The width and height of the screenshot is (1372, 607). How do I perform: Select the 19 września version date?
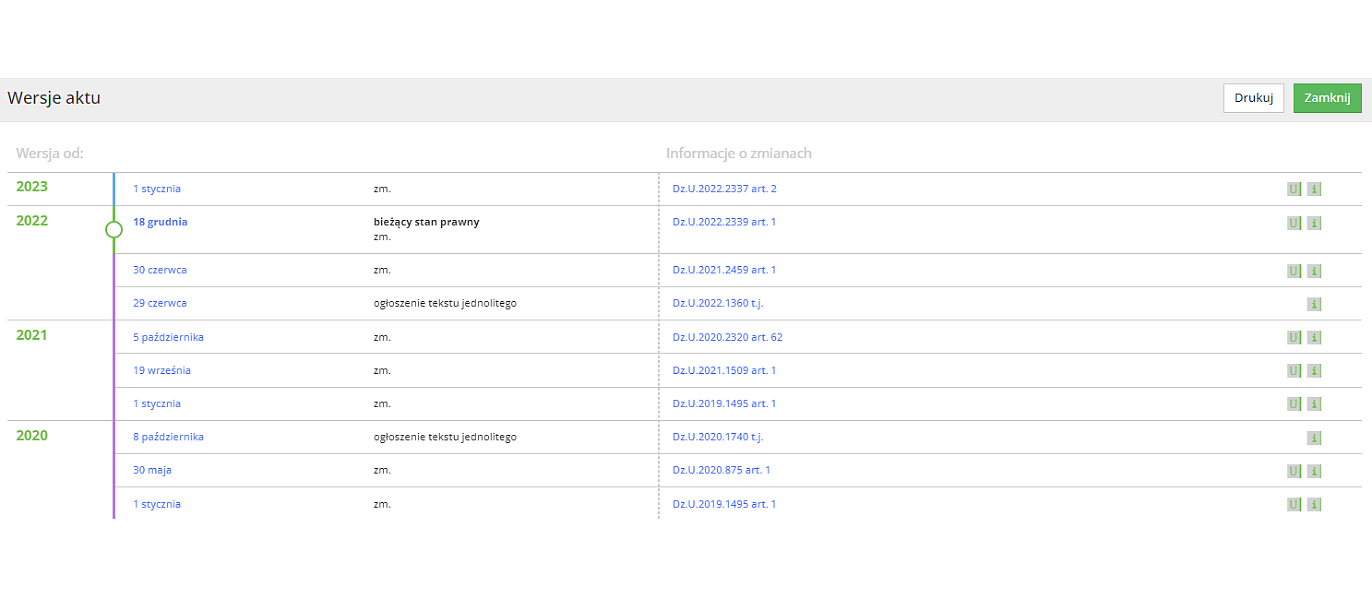162,370
